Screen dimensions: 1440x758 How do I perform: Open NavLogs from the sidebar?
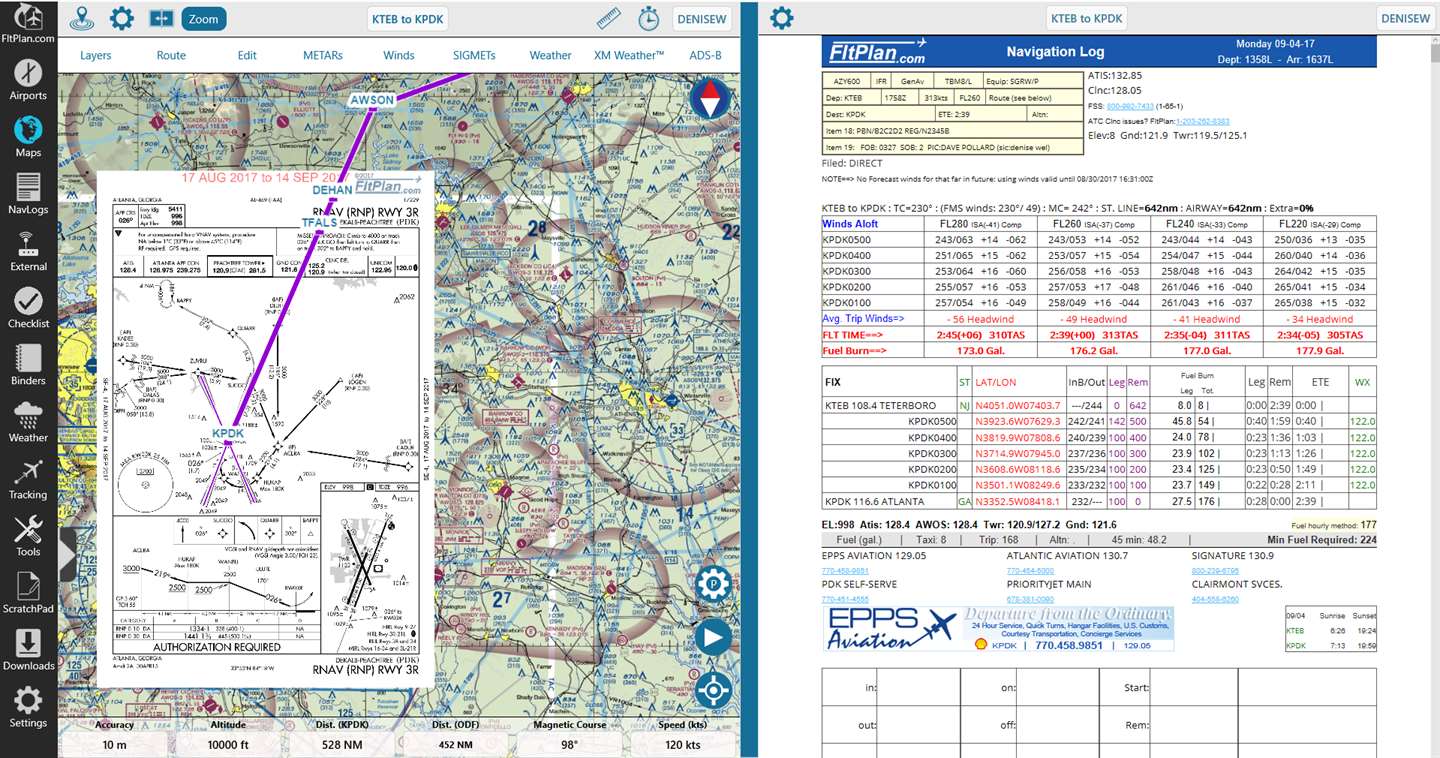[x=28, y=195]
